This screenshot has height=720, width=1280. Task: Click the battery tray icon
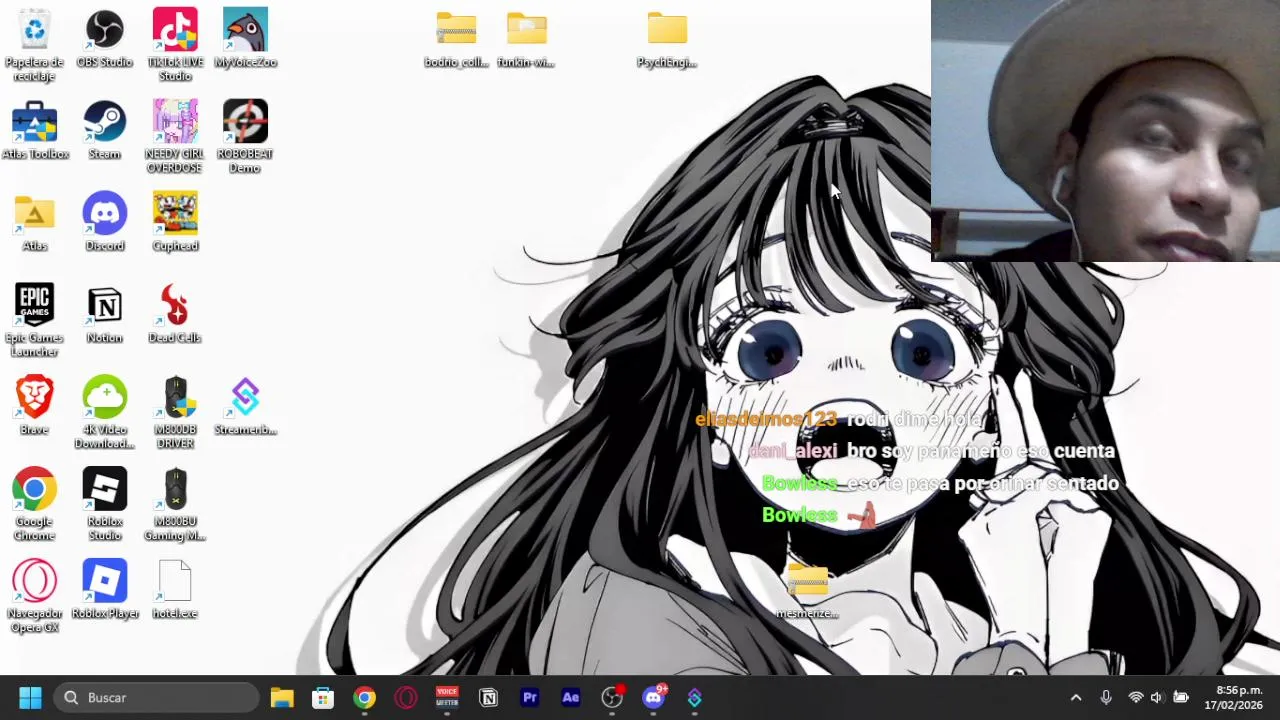pos(1181,697)
